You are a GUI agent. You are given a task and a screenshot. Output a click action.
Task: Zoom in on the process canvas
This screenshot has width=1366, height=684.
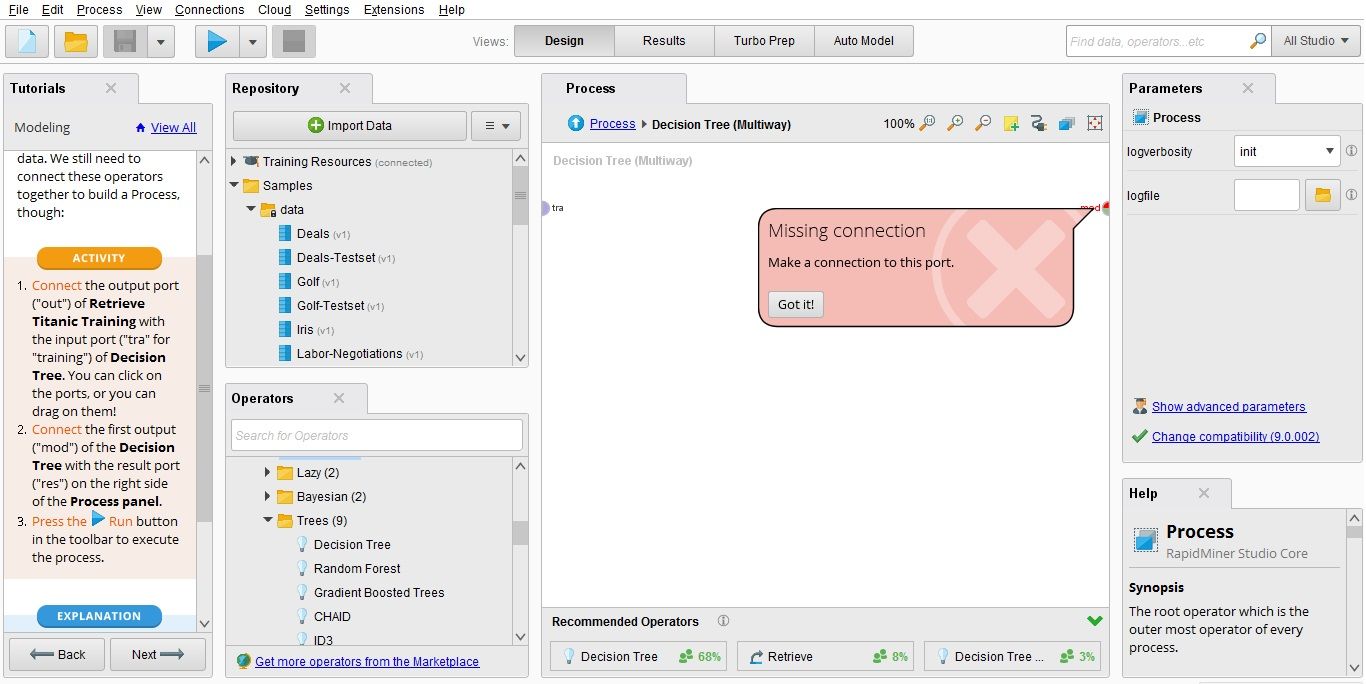[955, 123]
